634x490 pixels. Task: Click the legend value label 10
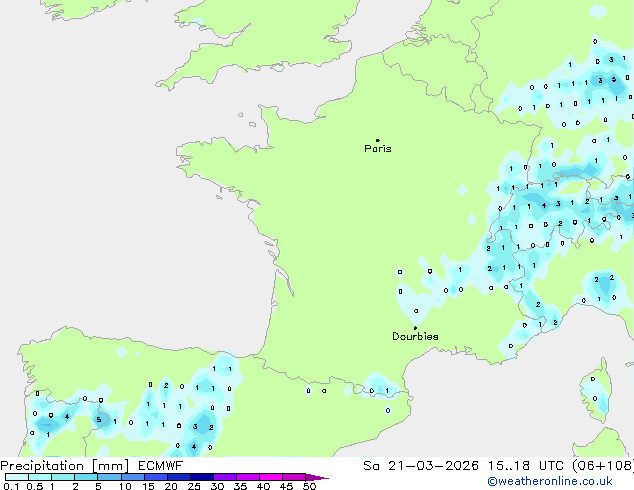(x=123, y=486)
